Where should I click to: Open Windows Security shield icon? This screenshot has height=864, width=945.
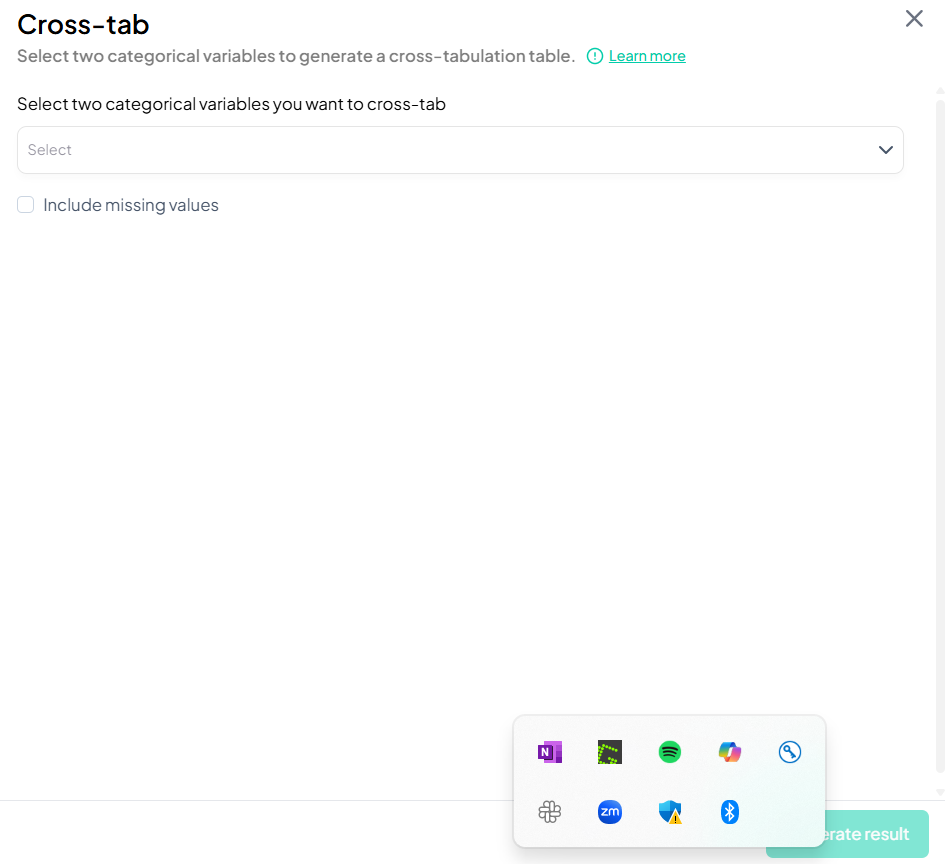click(670, 812)
